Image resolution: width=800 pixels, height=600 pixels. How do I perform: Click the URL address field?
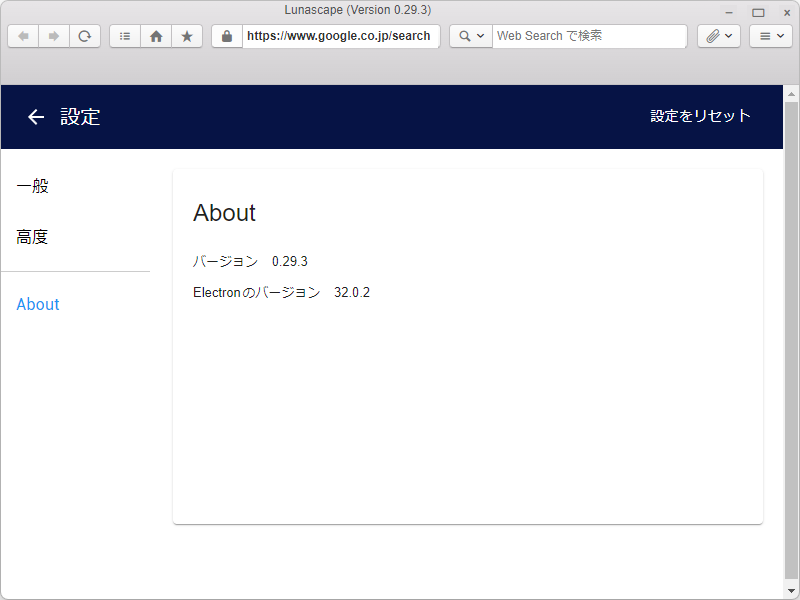point(341,36)
